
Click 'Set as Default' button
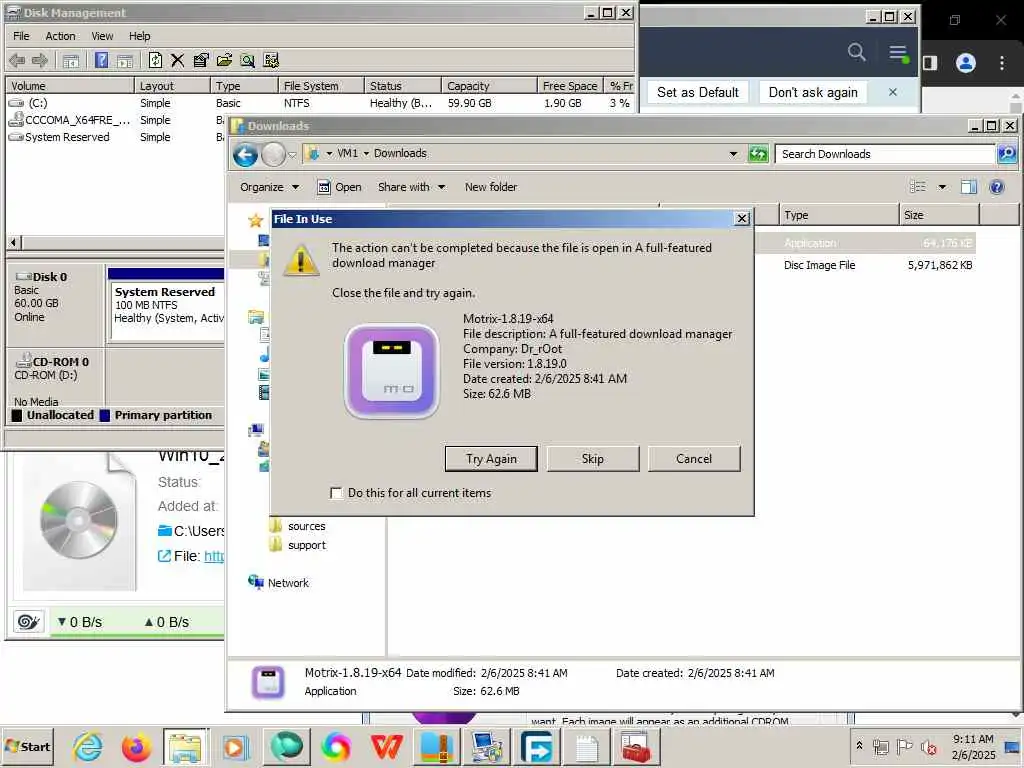697,93
